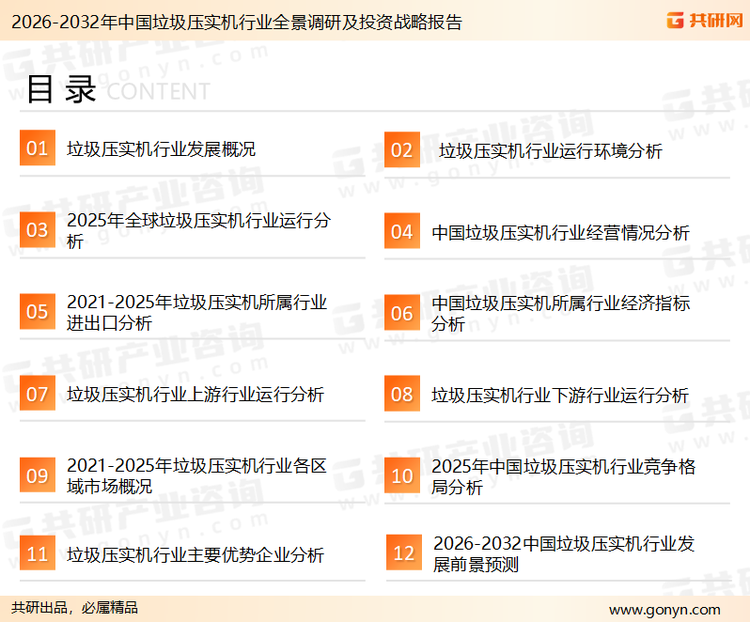Open chapter 垃圾压实机行业发展概况
This screenshot has width=750, height=622.
coord(161,149)
